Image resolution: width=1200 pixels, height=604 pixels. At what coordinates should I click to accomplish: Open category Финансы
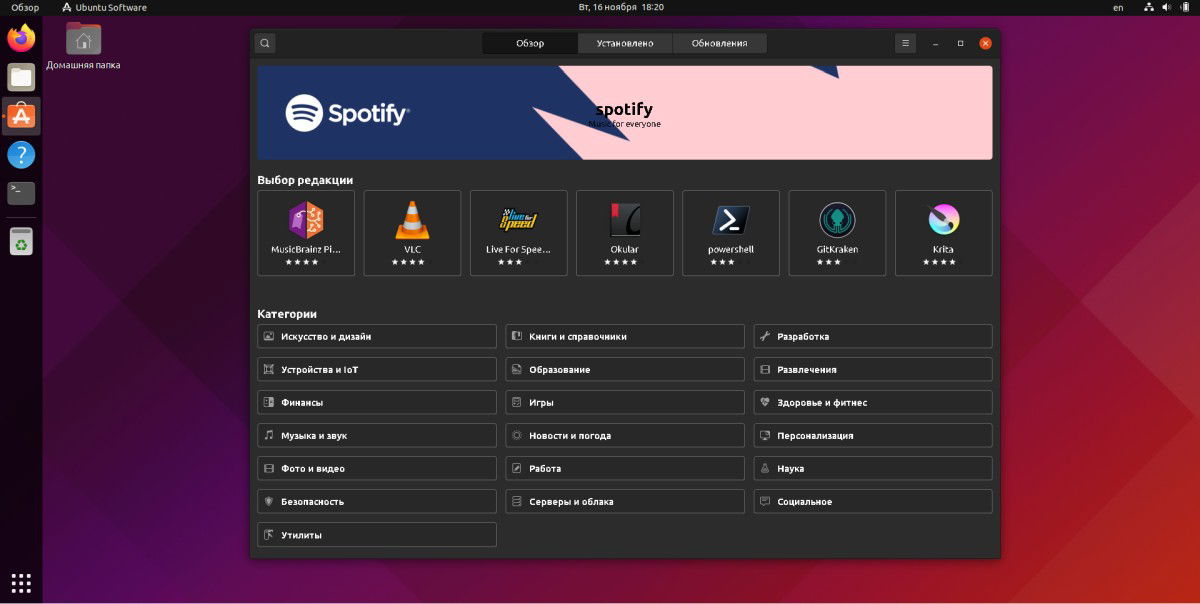(376, 402)
